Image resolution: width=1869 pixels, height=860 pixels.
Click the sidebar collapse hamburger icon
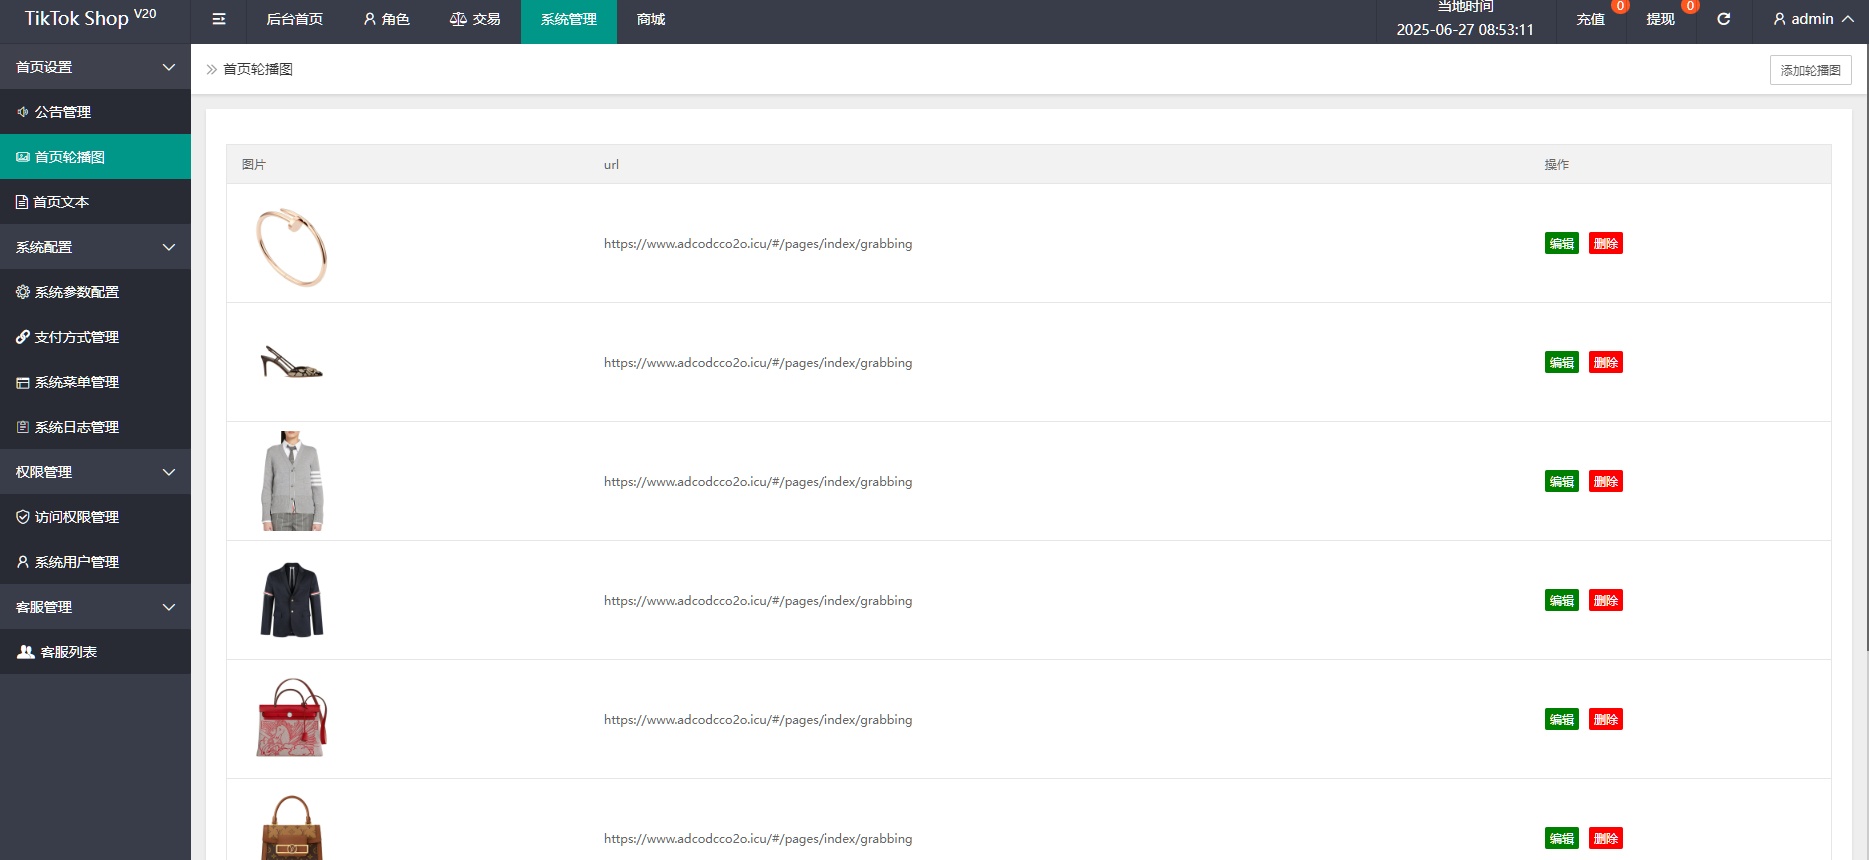pos(219,19)
